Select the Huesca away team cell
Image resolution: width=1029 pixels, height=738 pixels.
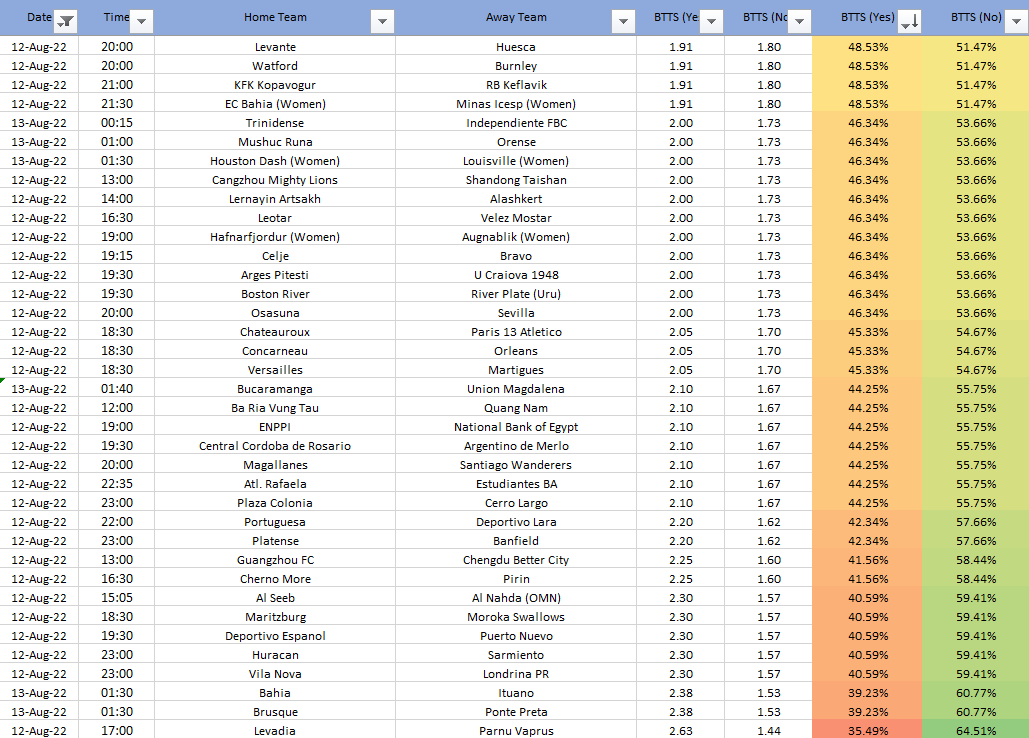click(516, 47)
